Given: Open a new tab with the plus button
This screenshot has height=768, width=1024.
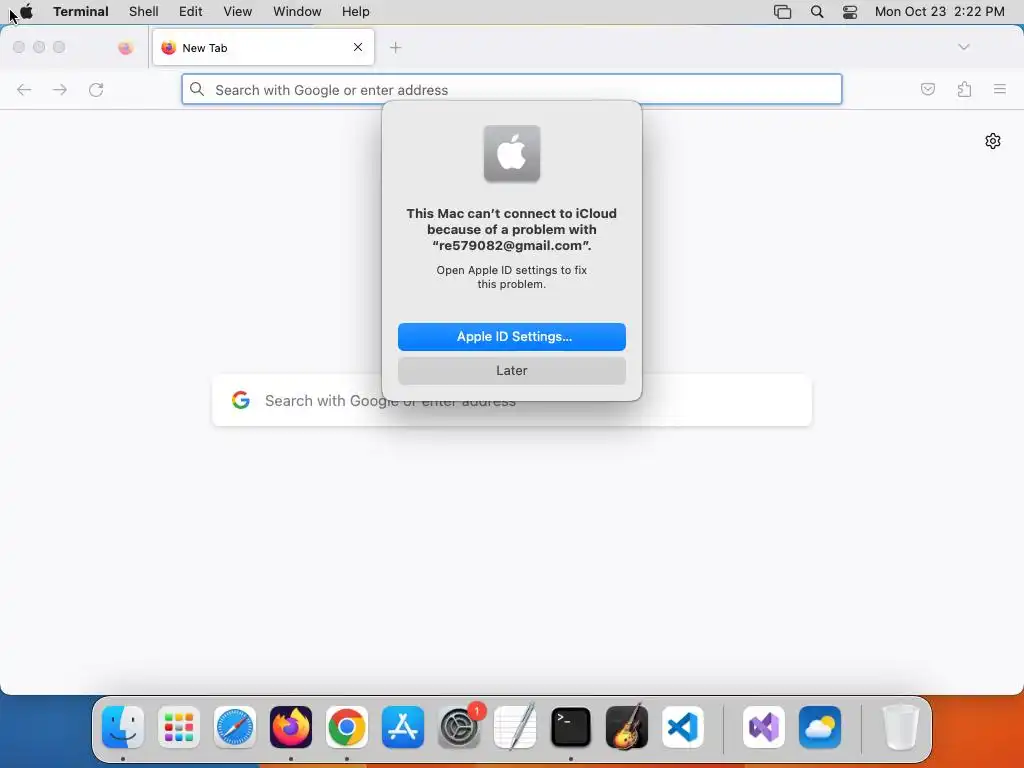Looking at the screenshot, I should [395, 47].
